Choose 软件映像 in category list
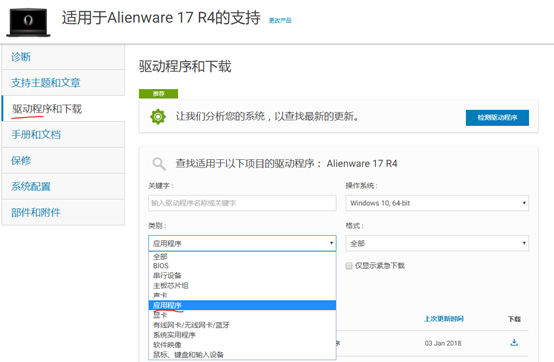This screenshot has width=554, height=362. [242, 345]
